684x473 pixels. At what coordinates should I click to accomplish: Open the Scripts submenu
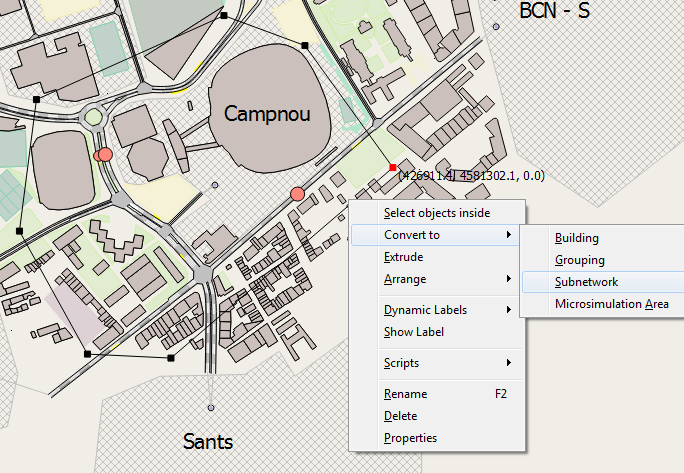click(x=402, y=363)
